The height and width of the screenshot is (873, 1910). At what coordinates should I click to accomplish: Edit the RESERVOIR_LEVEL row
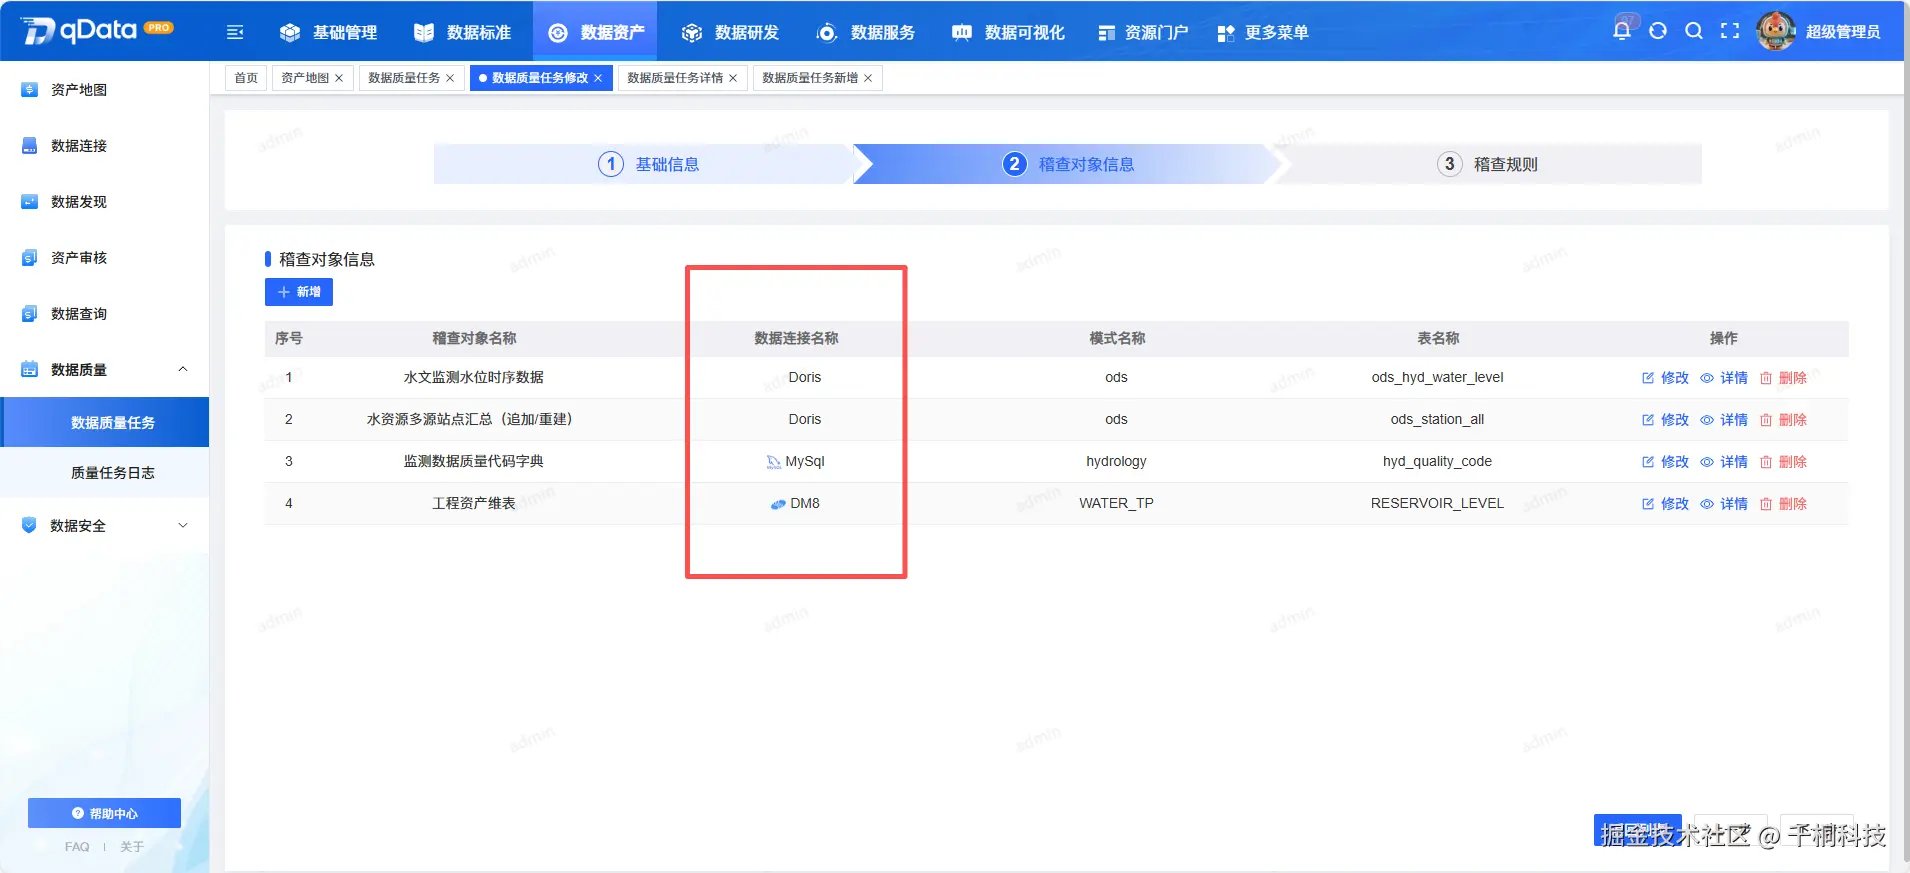(1665, 504)
